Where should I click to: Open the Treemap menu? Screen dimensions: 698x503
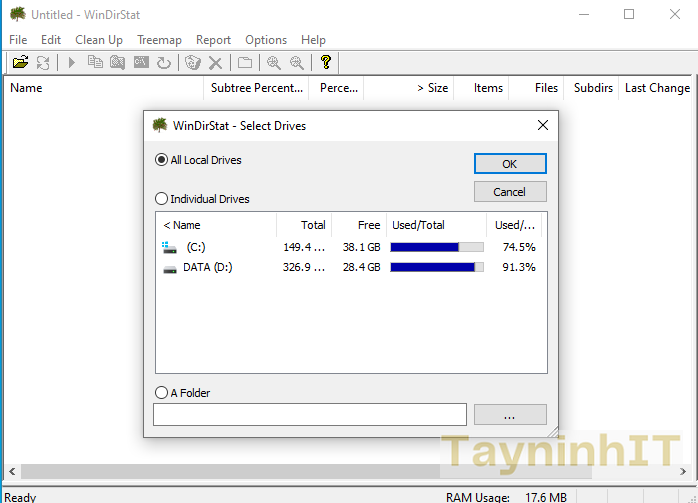click(x=159, y=40)
